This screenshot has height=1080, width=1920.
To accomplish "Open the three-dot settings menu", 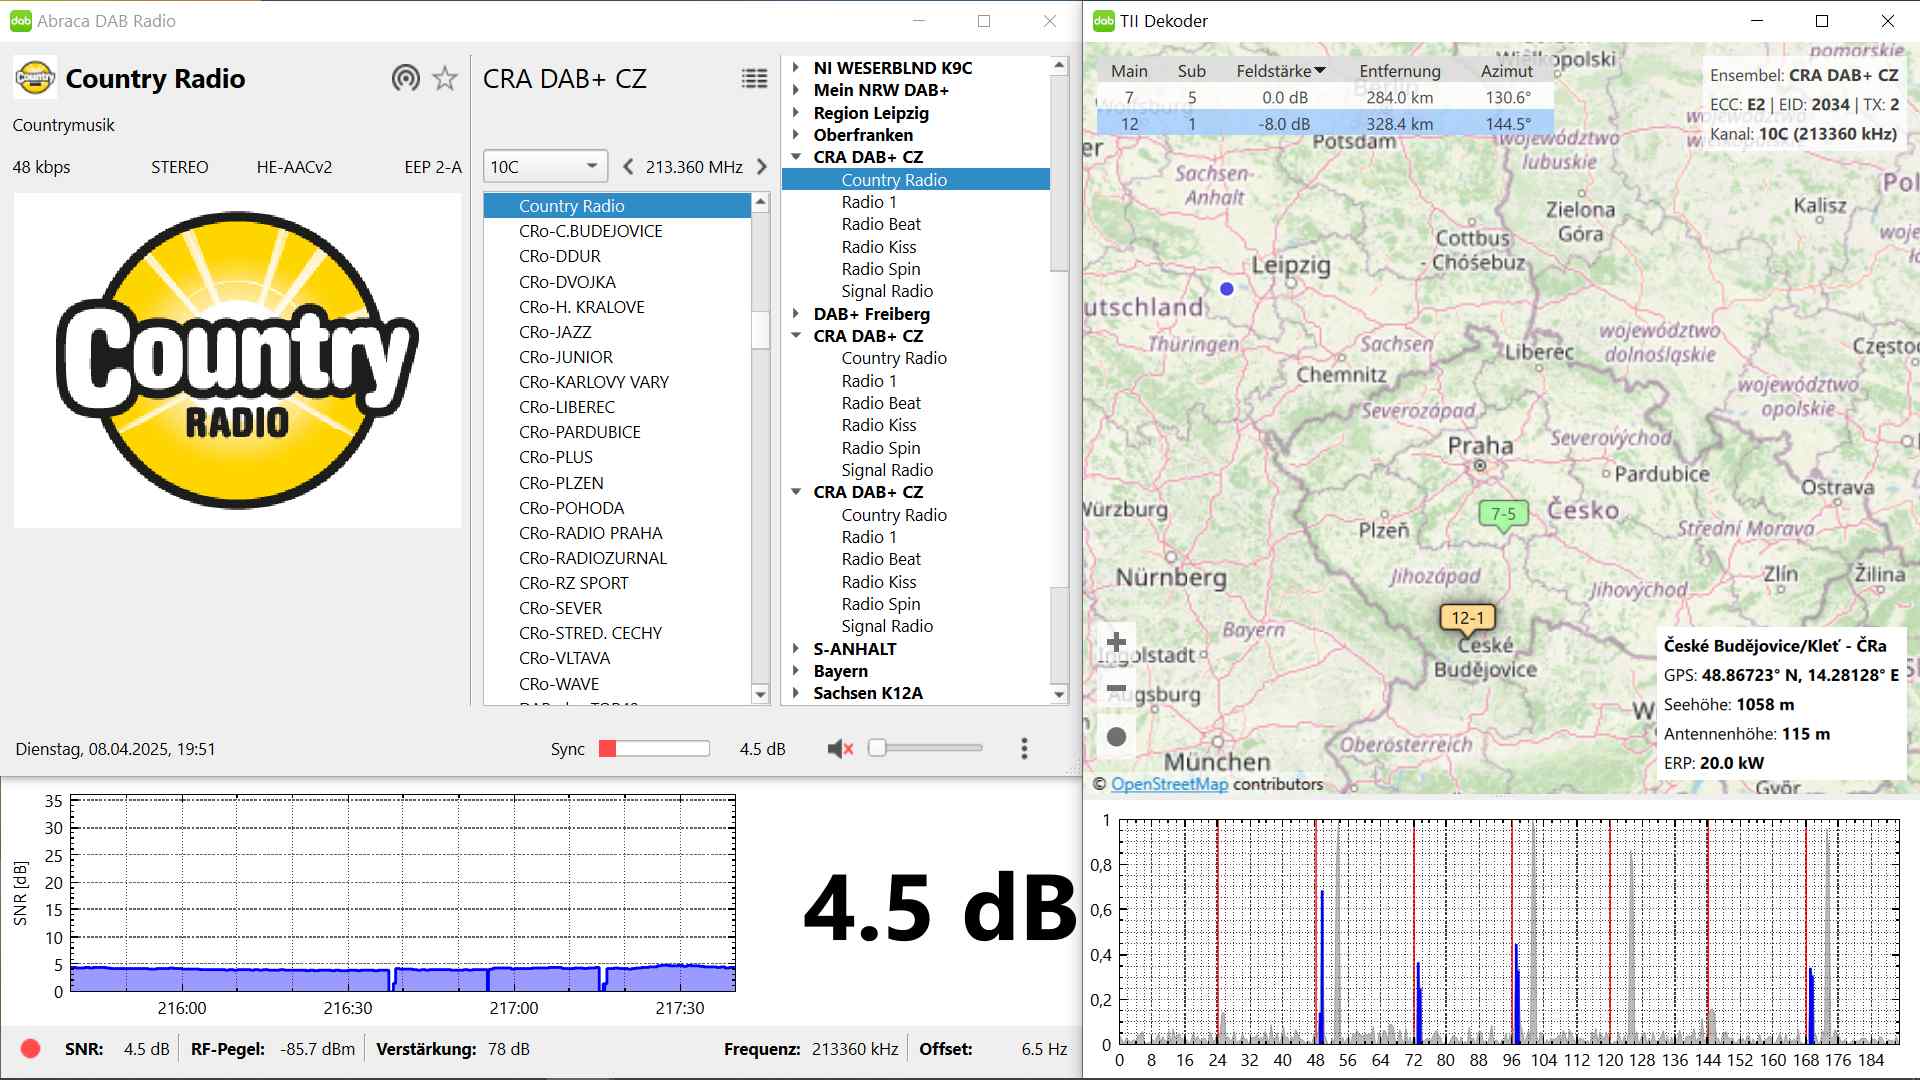I will 1023,749.
